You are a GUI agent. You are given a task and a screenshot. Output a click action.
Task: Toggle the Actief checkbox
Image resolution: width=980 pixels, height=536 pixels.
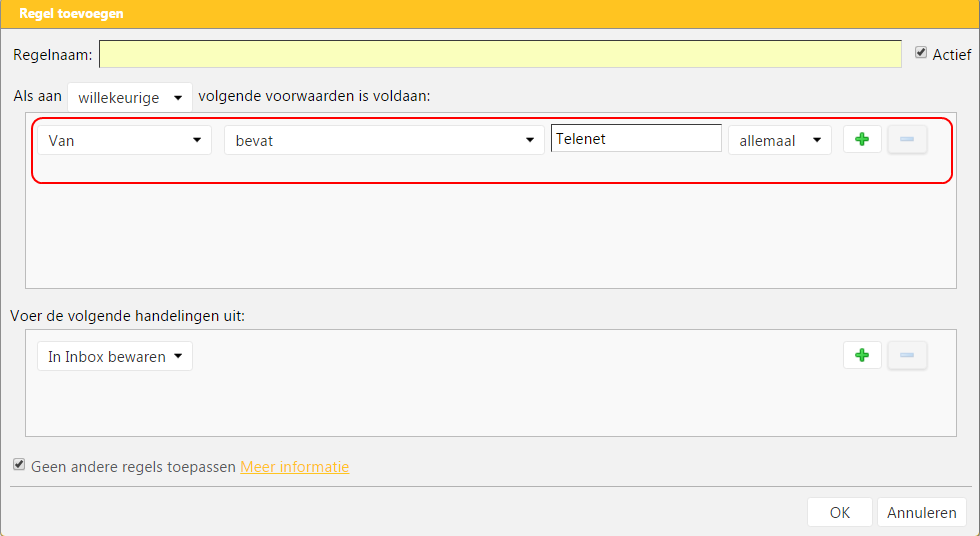[x=921, y=52]
